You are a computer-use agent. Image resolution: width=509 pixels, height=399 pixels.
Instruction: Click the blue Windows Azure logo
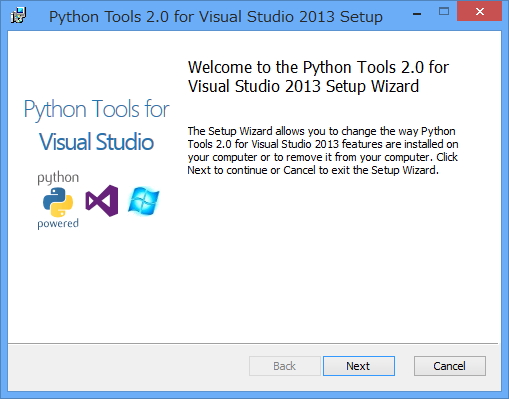(x=144, y=201)
